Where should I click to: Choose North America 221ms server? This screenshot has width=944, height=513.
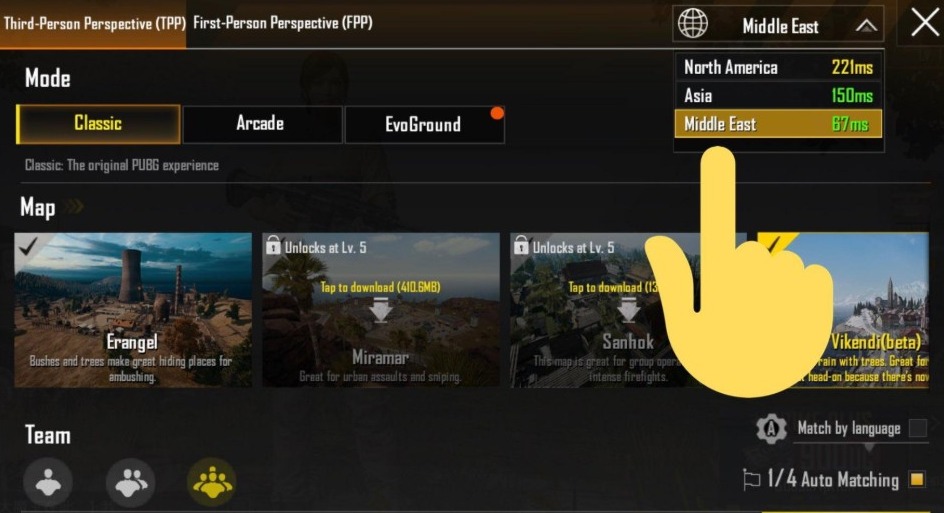pos(778,67)
